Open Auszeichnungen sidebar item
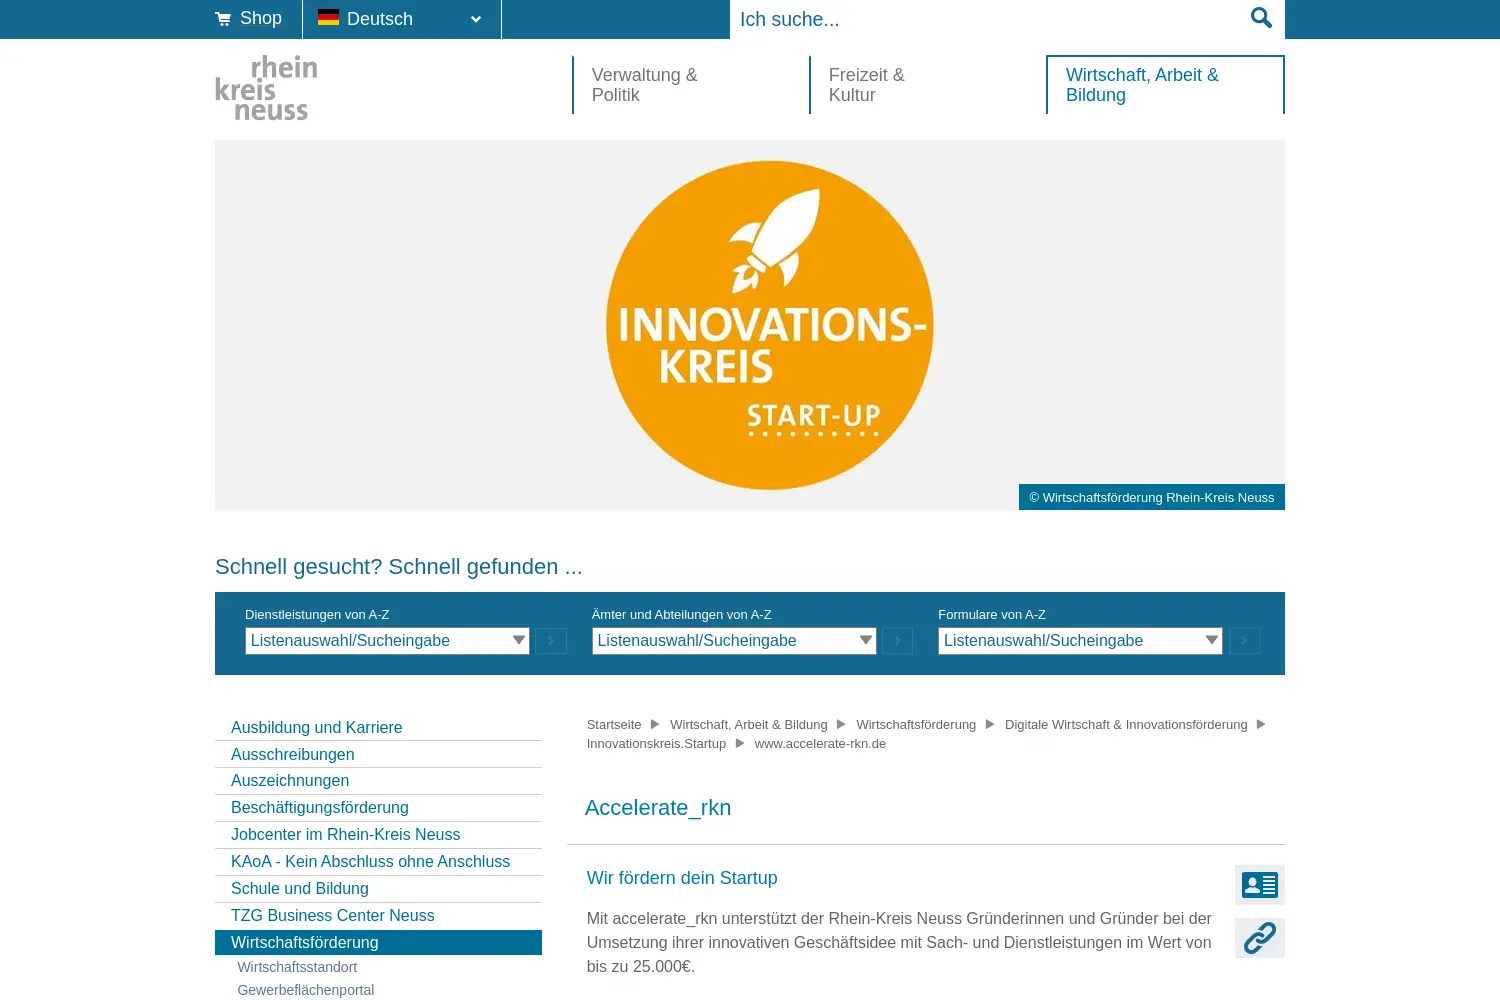Viewport: 1500px width, 1000px height. (378, 781)
